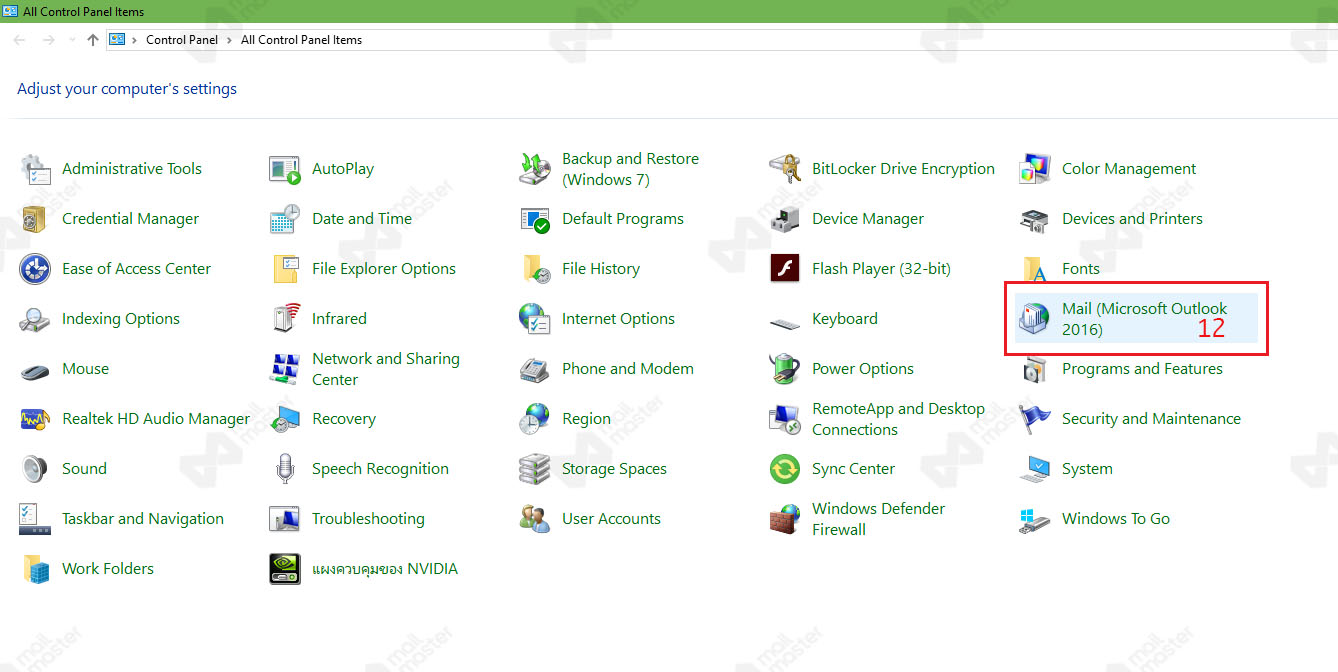Screen dimensions: 1338x672
Task: Open the Power Options battery icon
Action: (x=784, y=369)
